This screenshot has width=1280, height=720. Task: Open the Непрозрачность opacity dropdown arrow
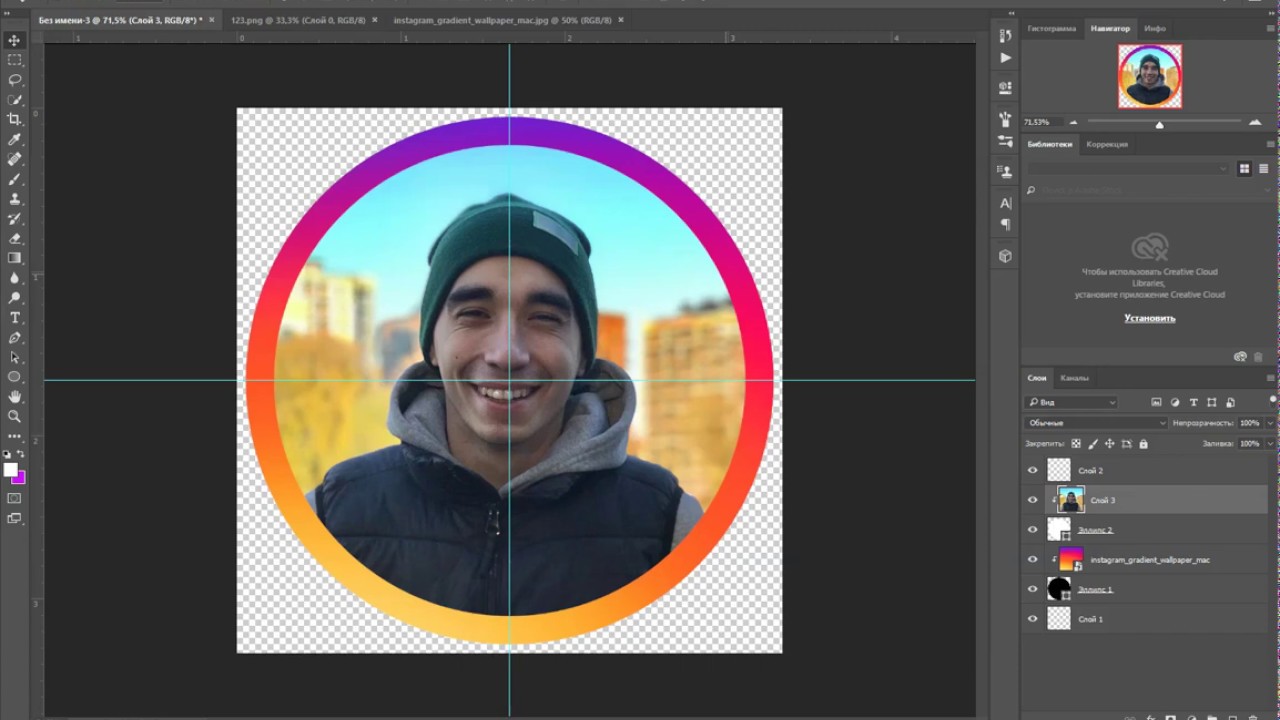(1271, 423)
